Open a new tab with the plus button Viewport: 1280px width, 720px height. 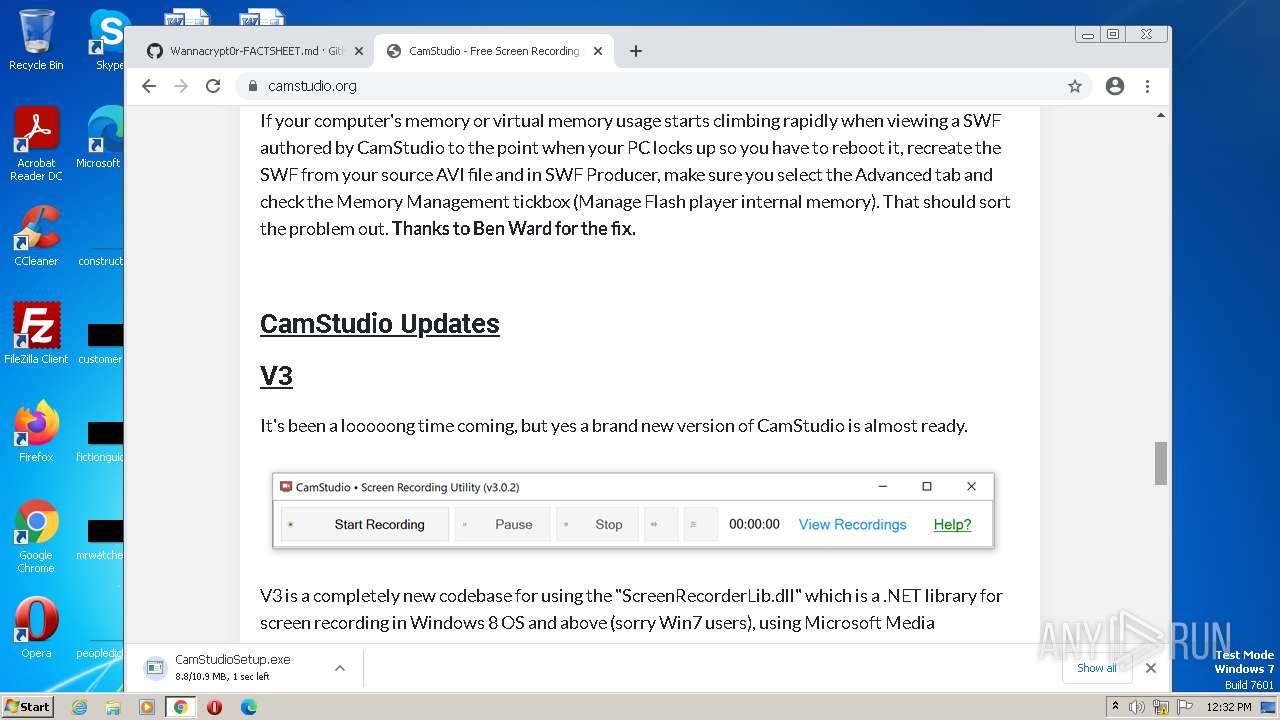tap(636, 51)
